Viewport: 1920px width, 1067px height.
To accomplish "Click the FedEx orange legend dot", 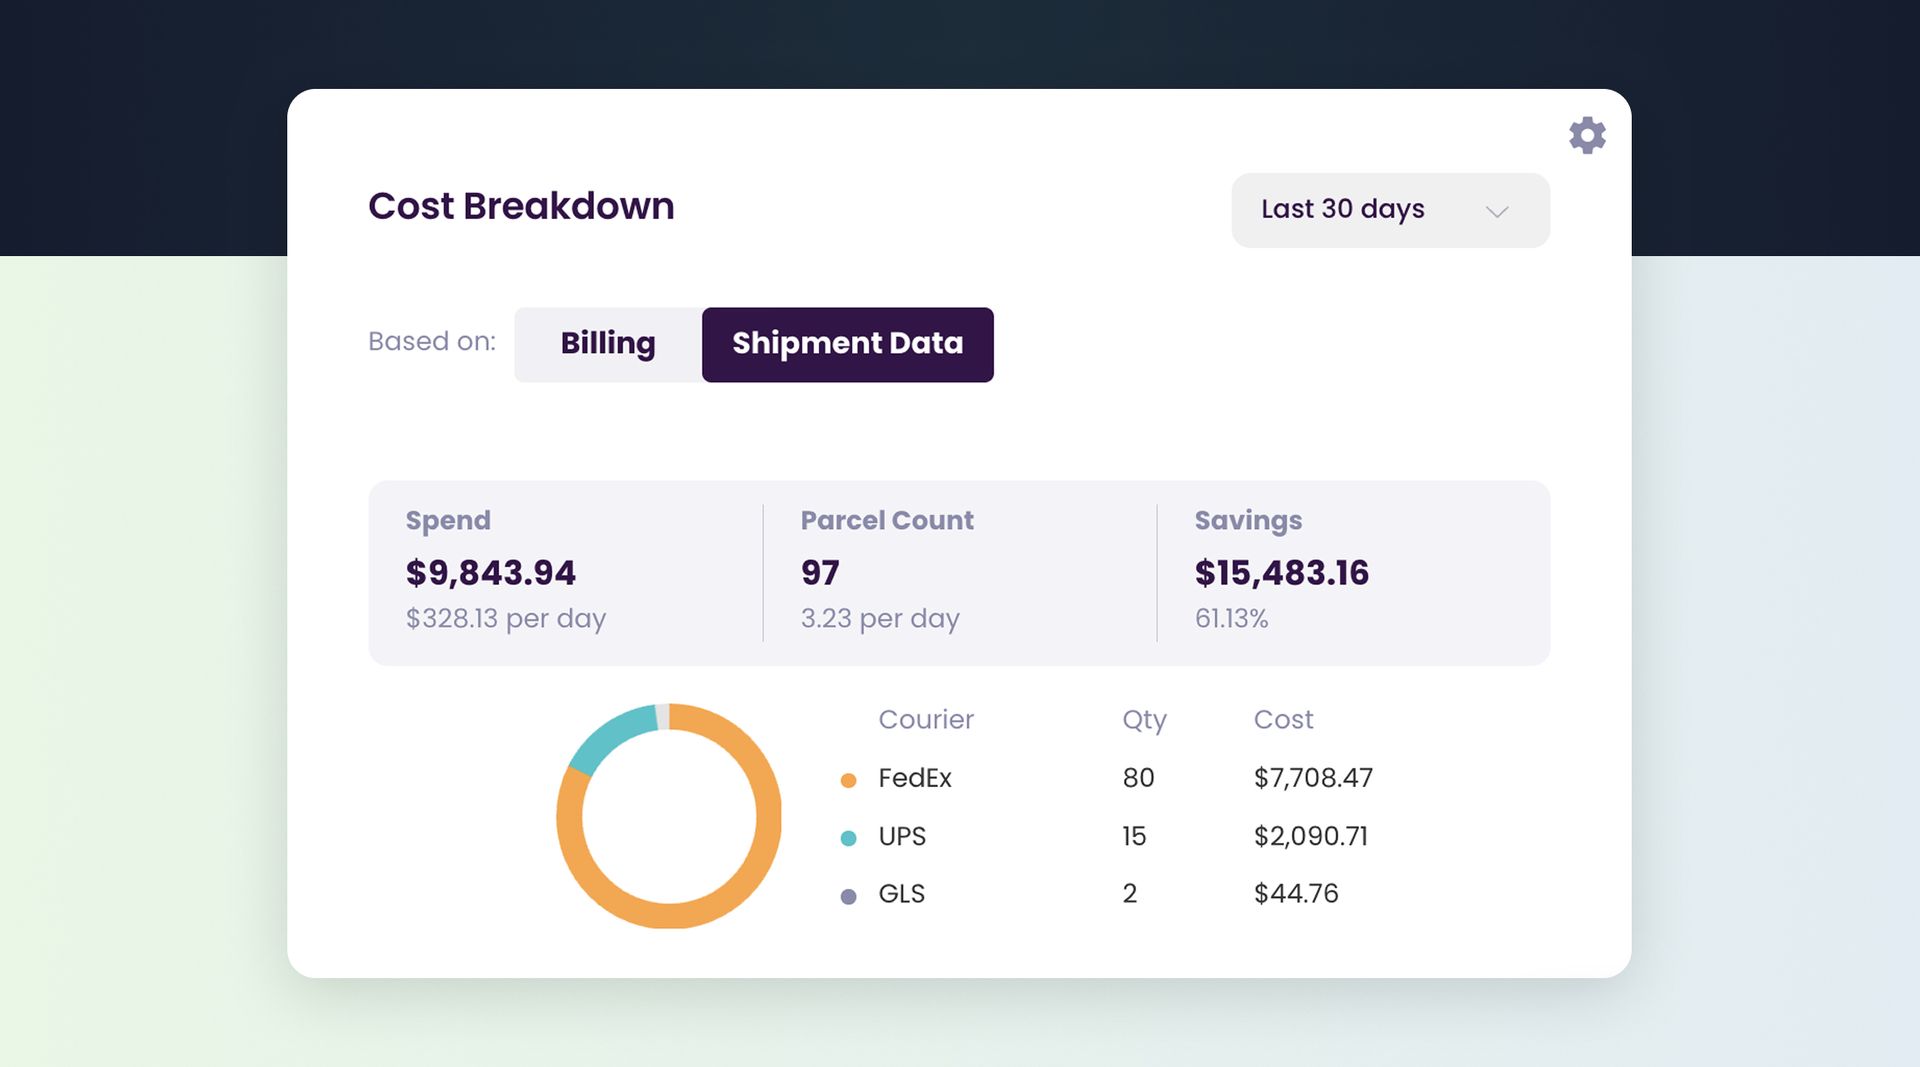I will (849, 779).
